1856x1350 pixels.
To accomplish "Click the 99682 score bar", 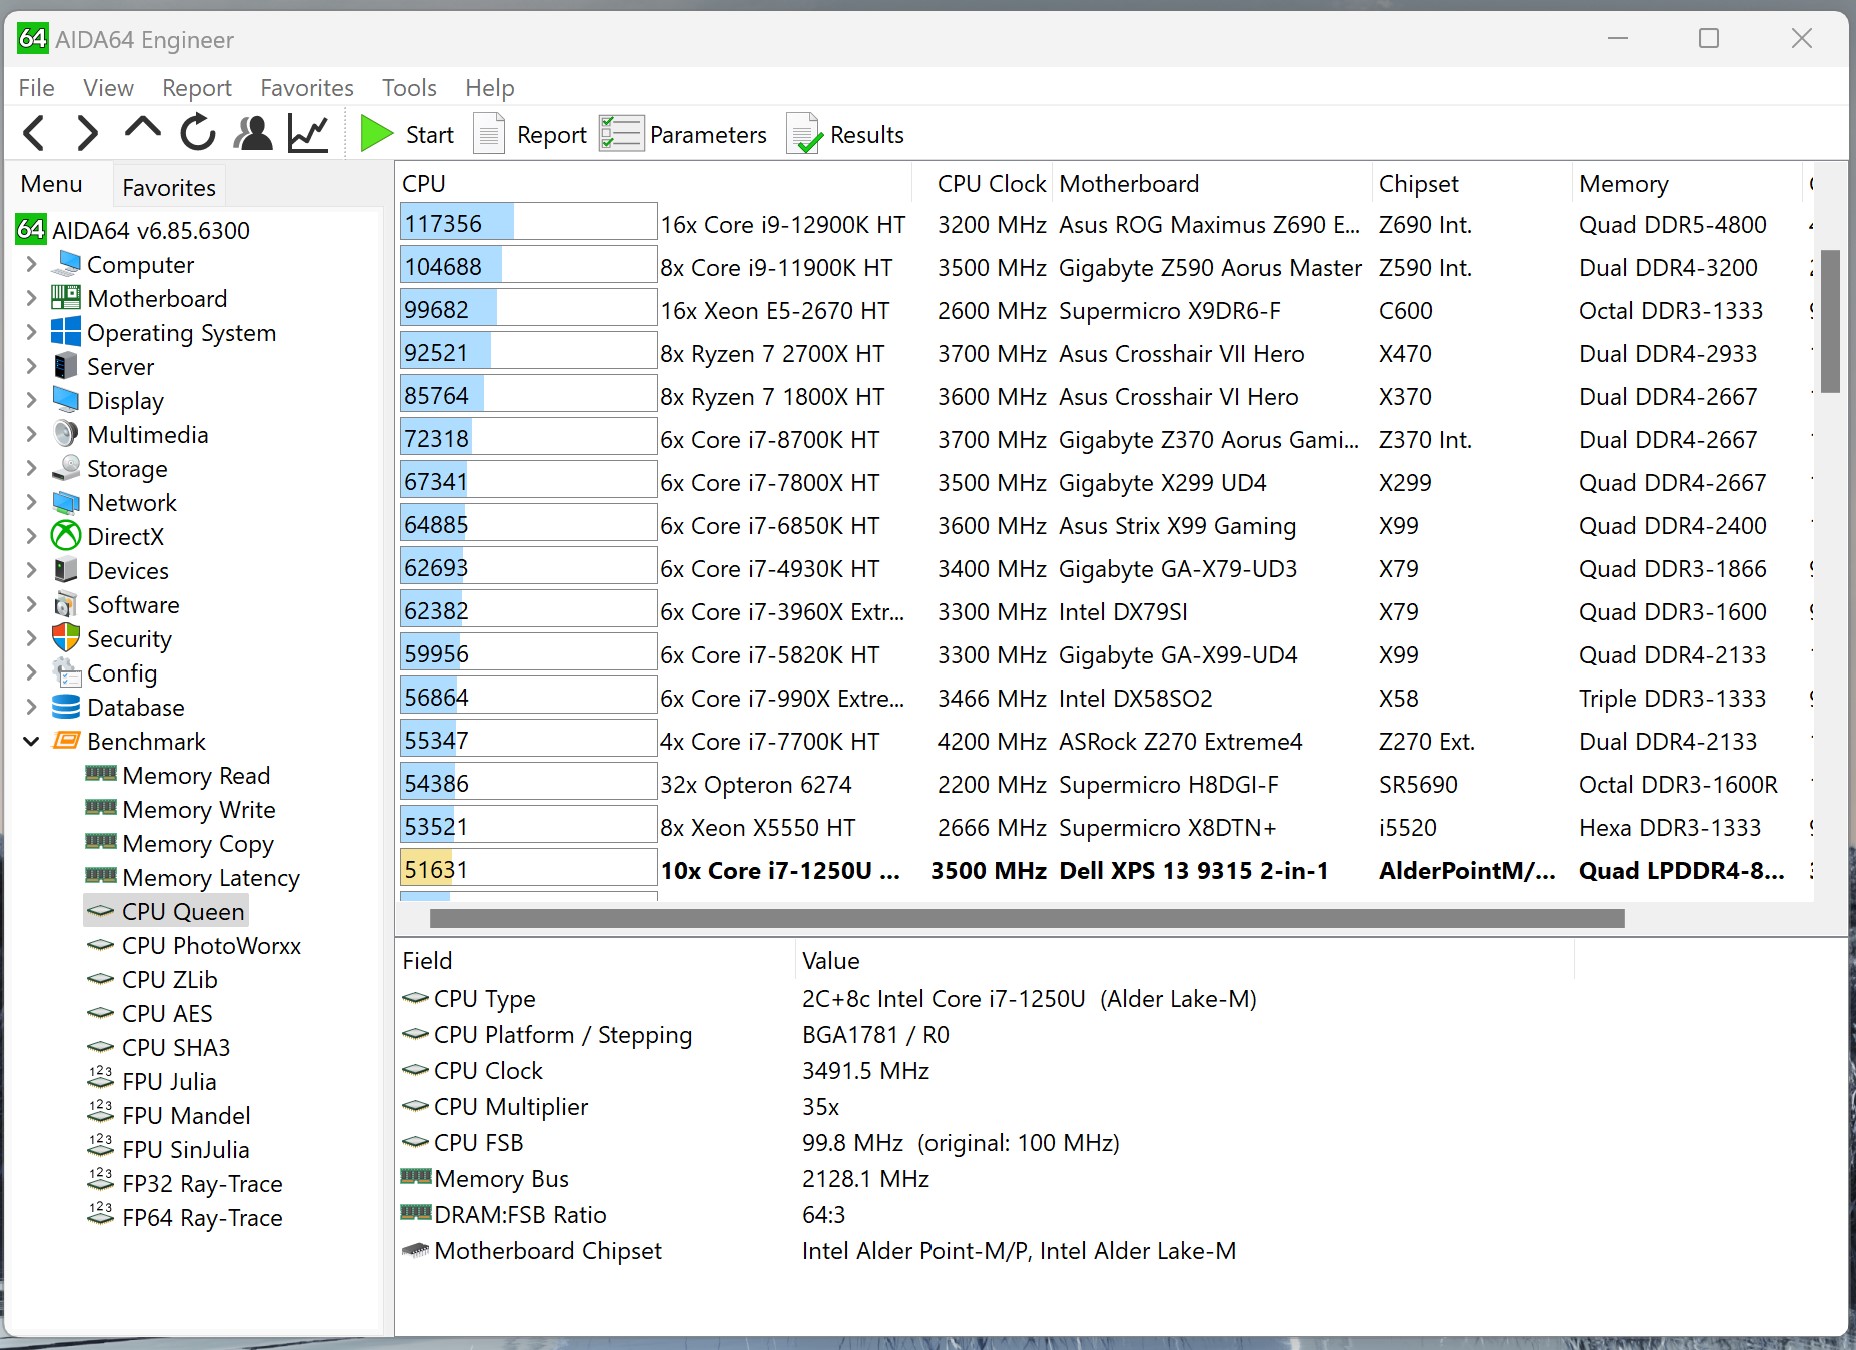I will [528, 310].
